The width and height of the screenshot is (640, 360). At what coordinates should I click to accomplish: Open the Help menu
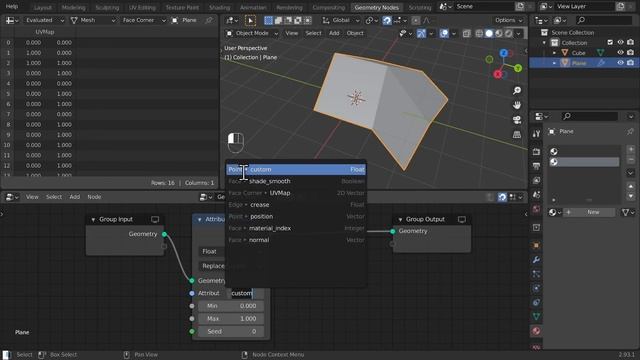coord(12,7)
